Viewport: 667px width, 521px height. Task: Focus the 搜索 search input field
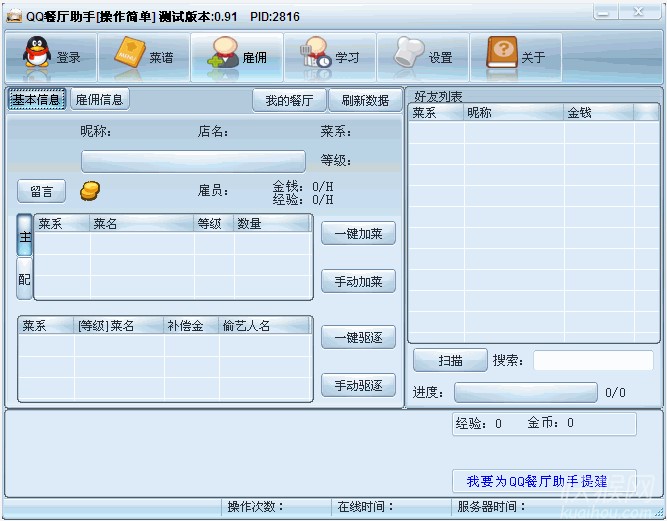pyautogui.click(x=593, y=361)
